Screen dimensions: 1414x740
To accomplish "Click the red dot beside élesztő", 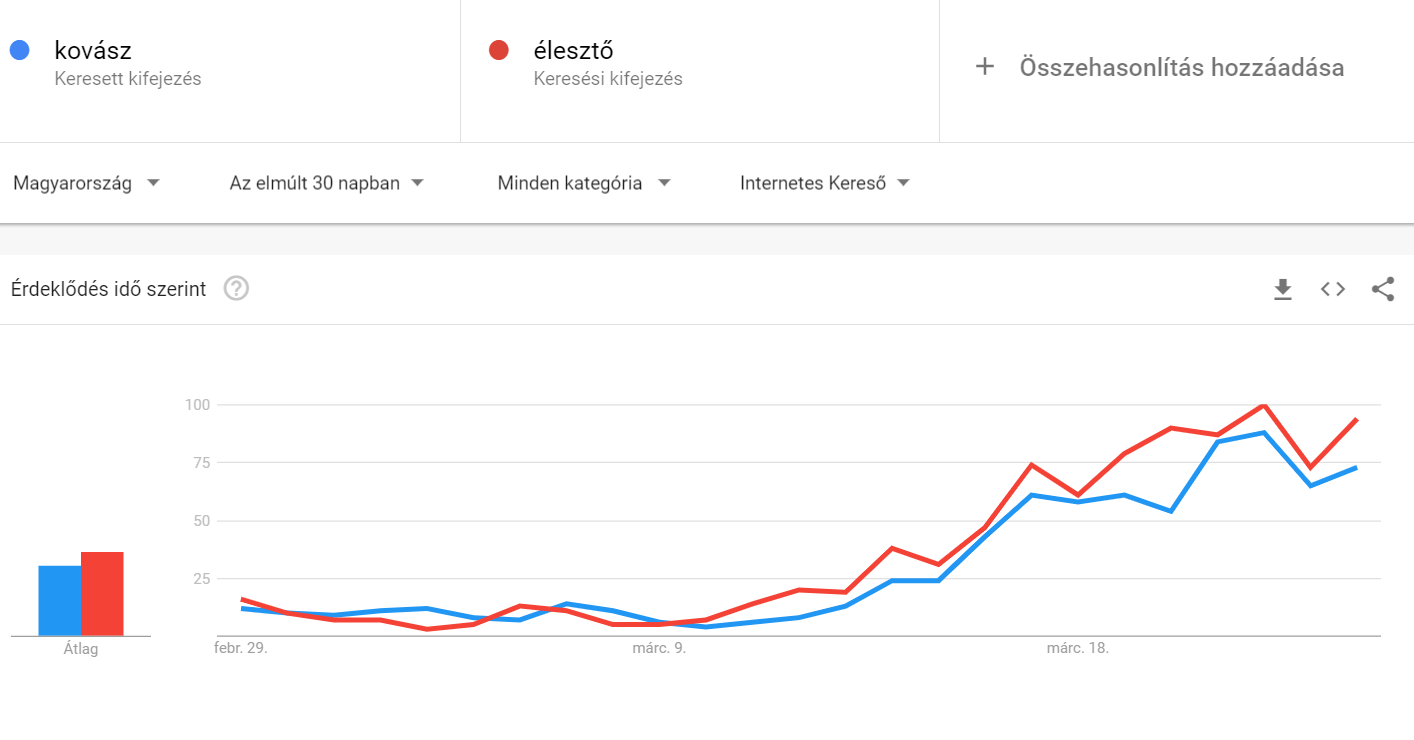I will [499, 50].
